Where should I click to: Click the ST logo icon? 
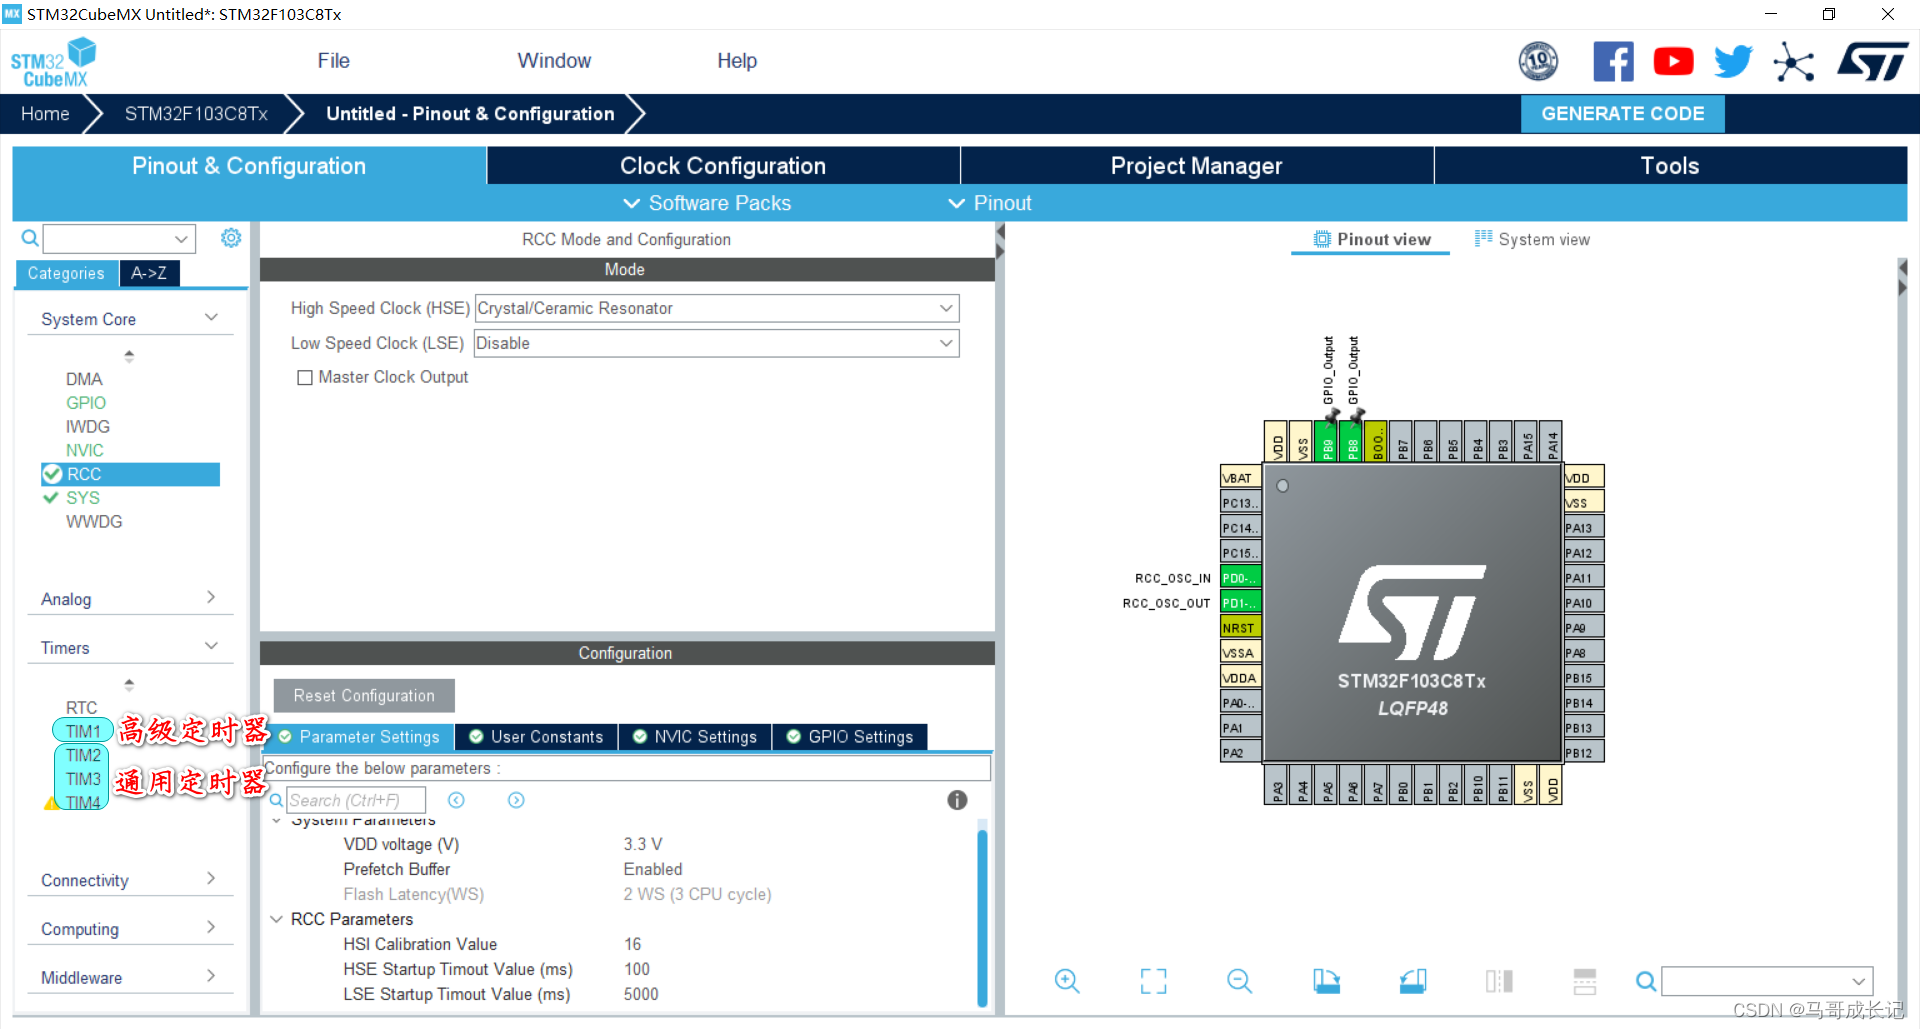(1873, 62)
